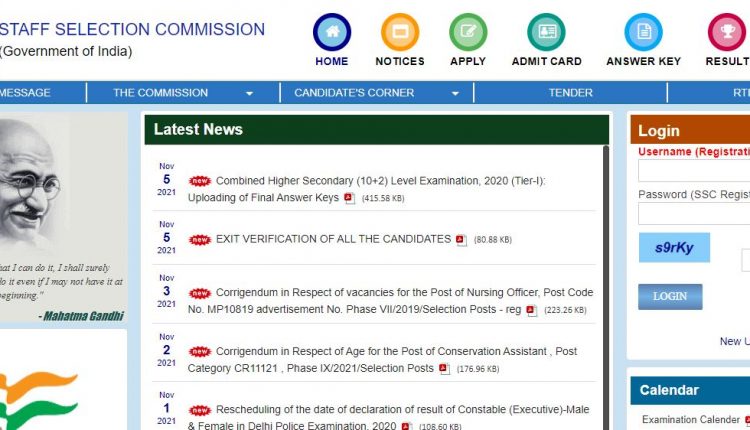750x430 pixels.
Task: Click new badge beside Combined Higher Secondary news
Action: pyautogui.click(x=200, y=181)
